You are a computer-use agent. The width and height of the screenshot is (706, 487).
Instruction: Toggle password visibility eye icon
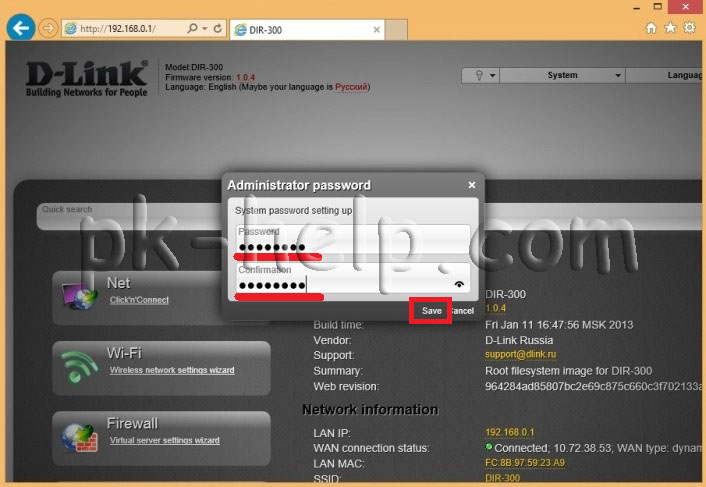click(459, 284)
